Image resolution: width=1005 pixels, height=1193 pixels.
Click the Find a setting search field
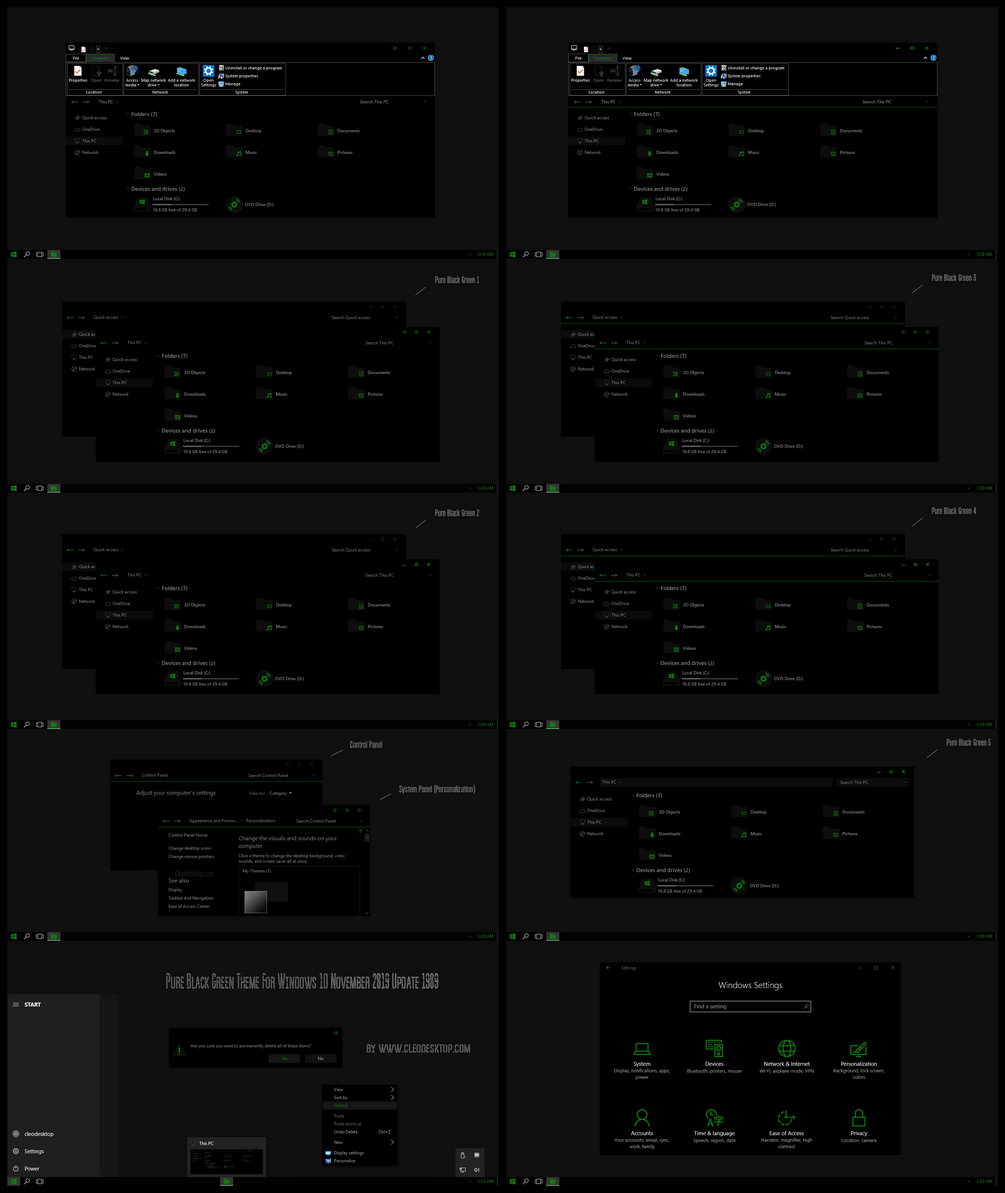pos(750,1006)
